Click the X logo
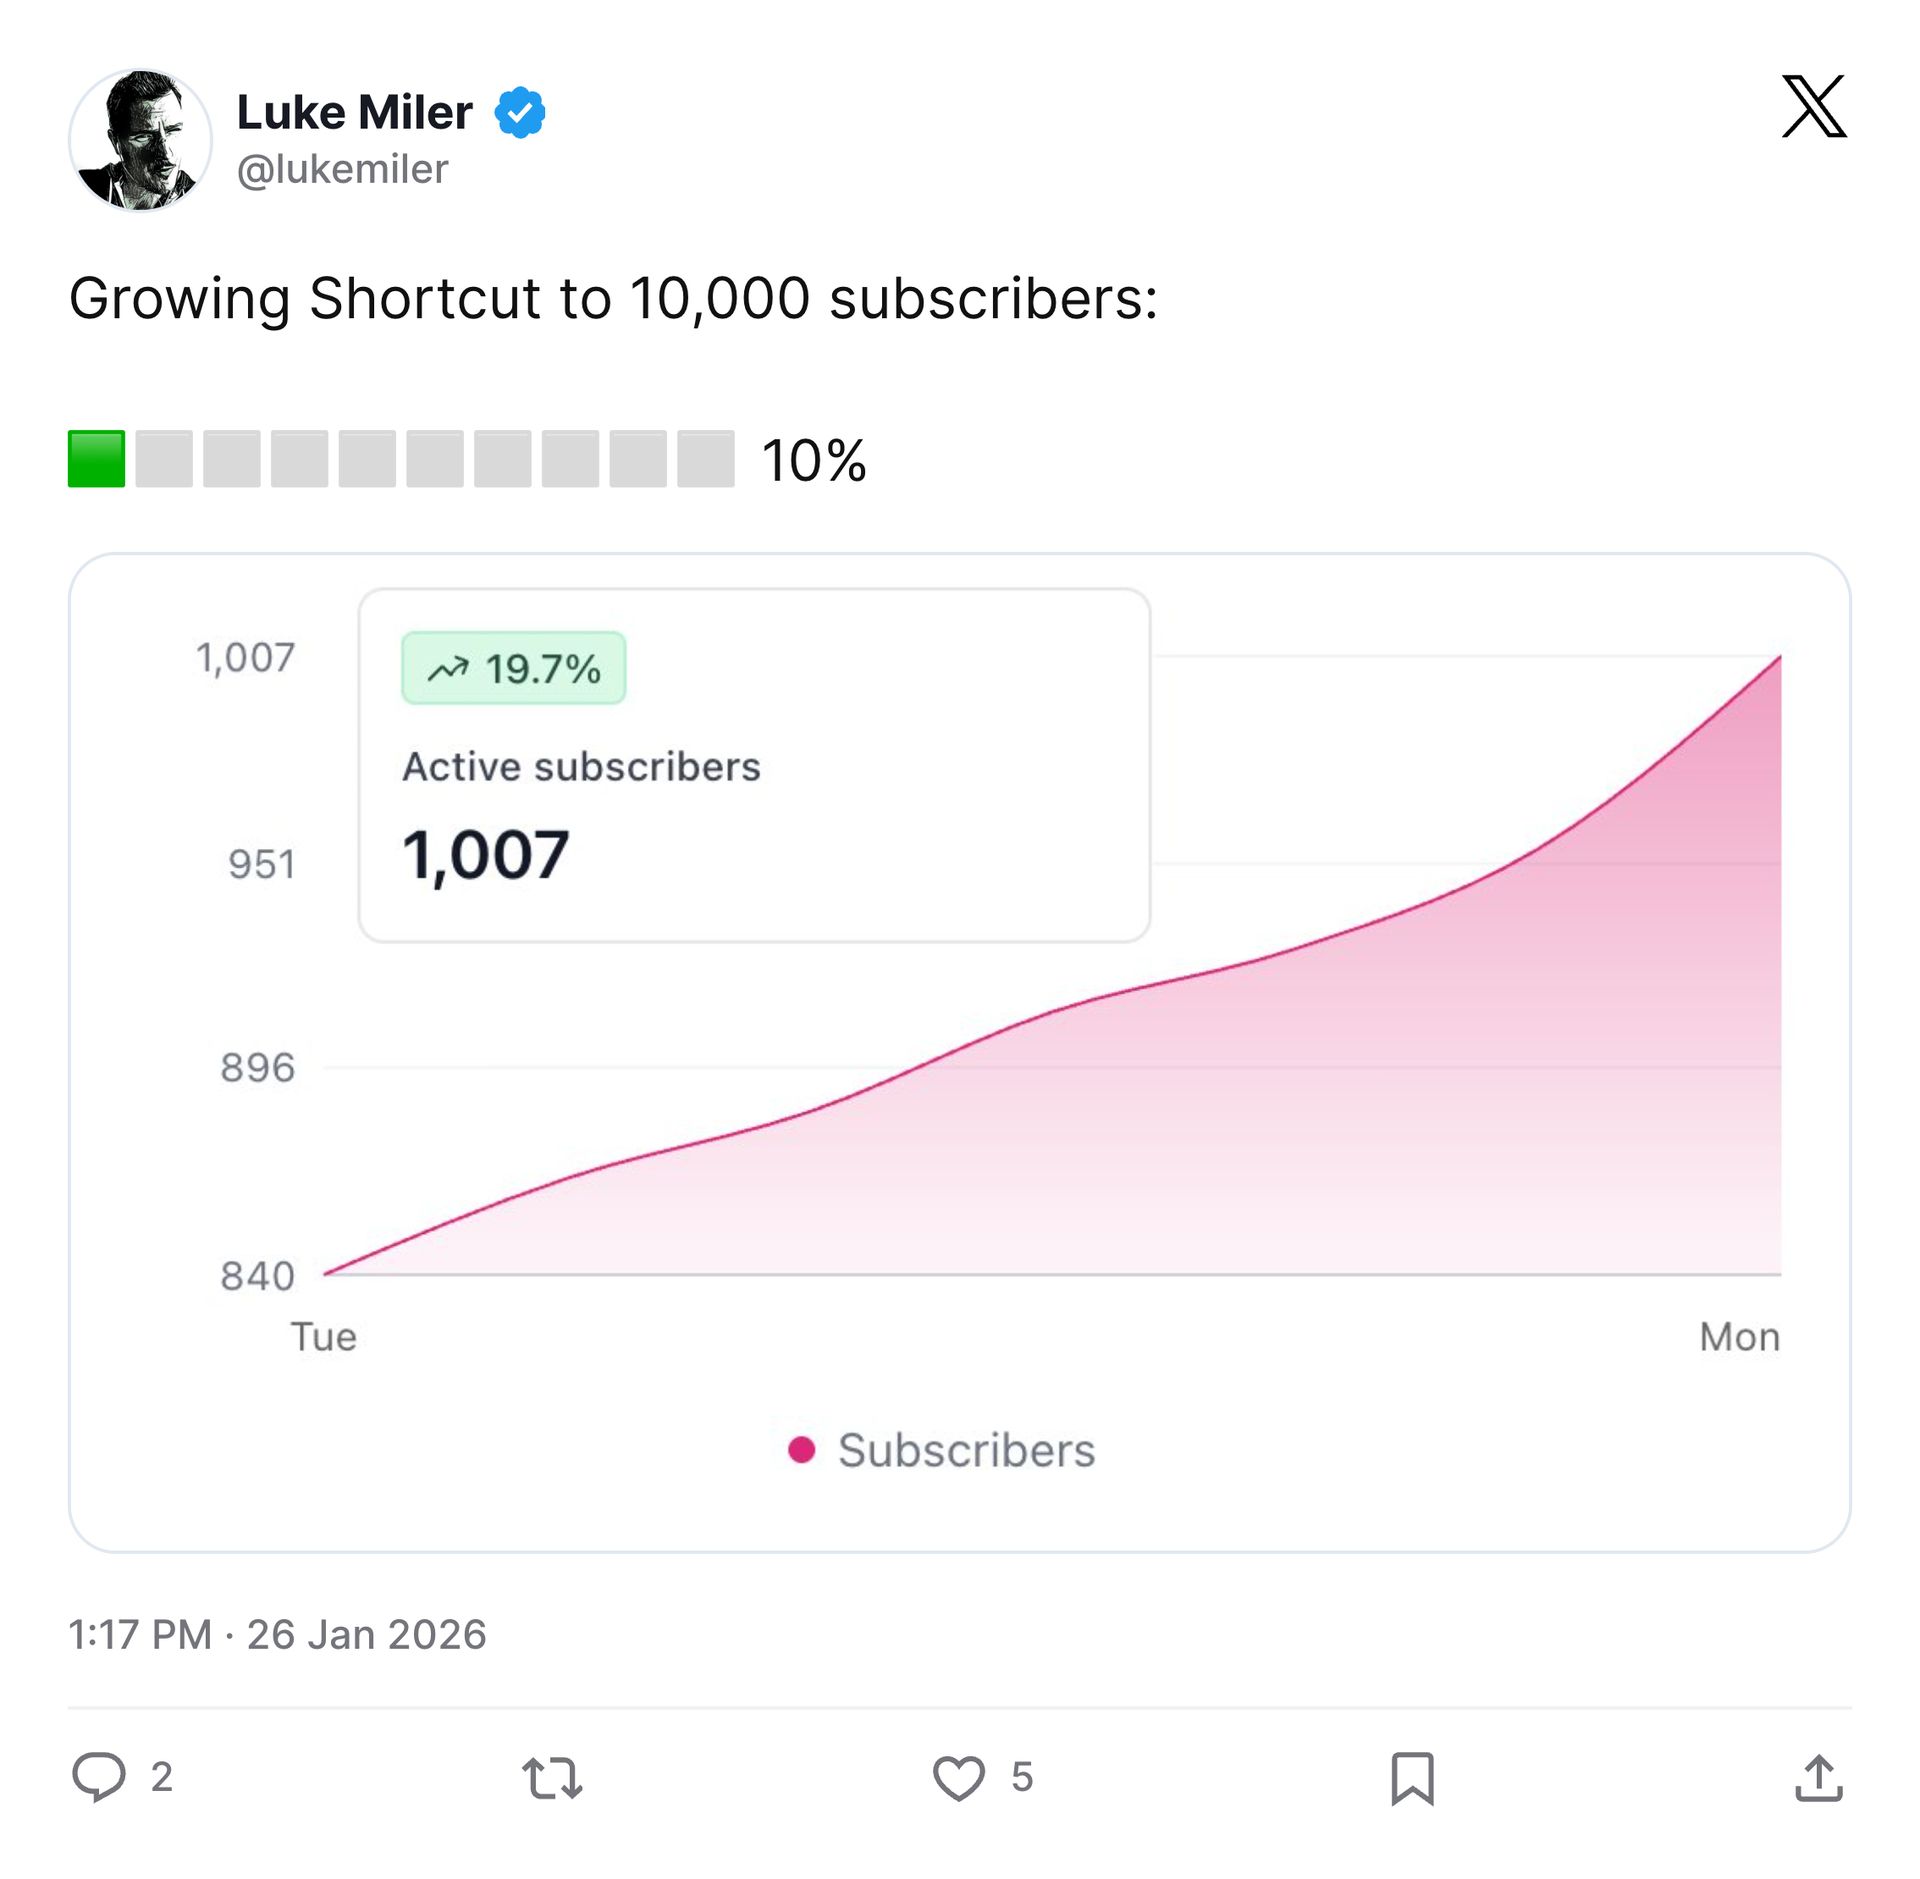This screenshot has height=1879, width=1920. point(1814,106)
